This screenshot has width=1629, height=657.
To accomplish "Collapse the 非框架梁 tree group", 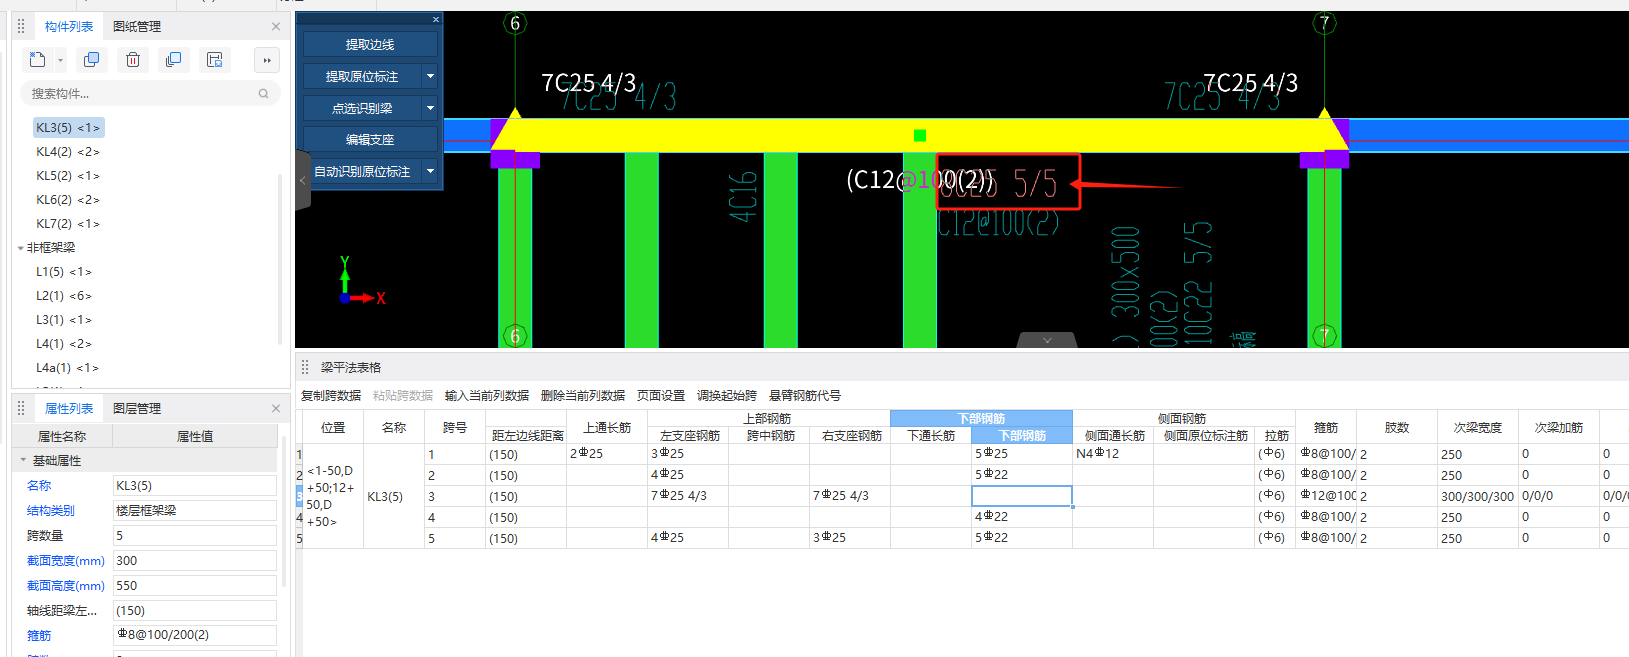I will (21, 248).
